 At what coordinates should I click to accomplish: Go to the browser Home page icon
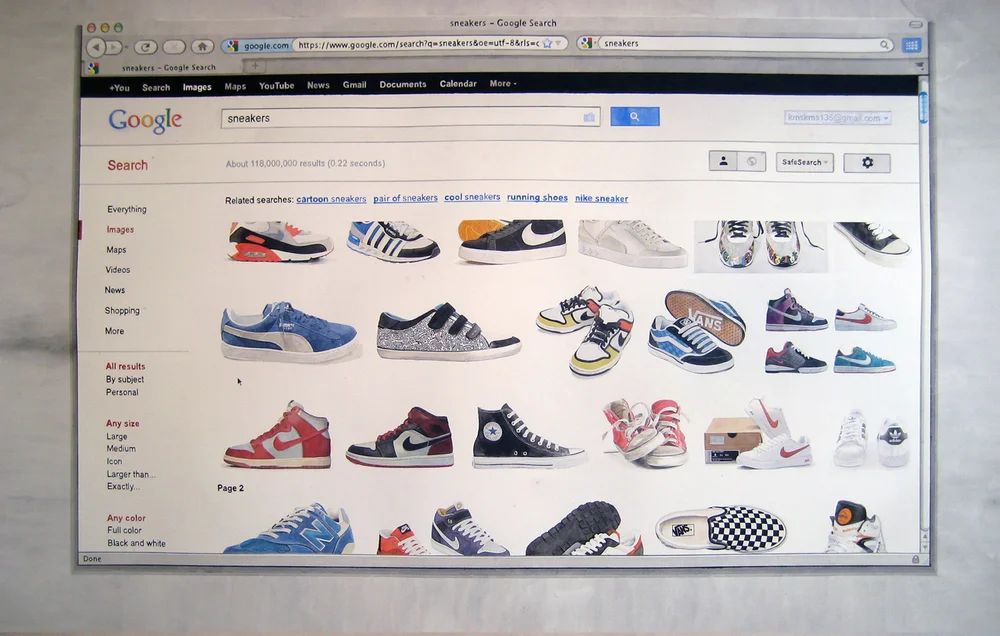(x=202, y=46)
